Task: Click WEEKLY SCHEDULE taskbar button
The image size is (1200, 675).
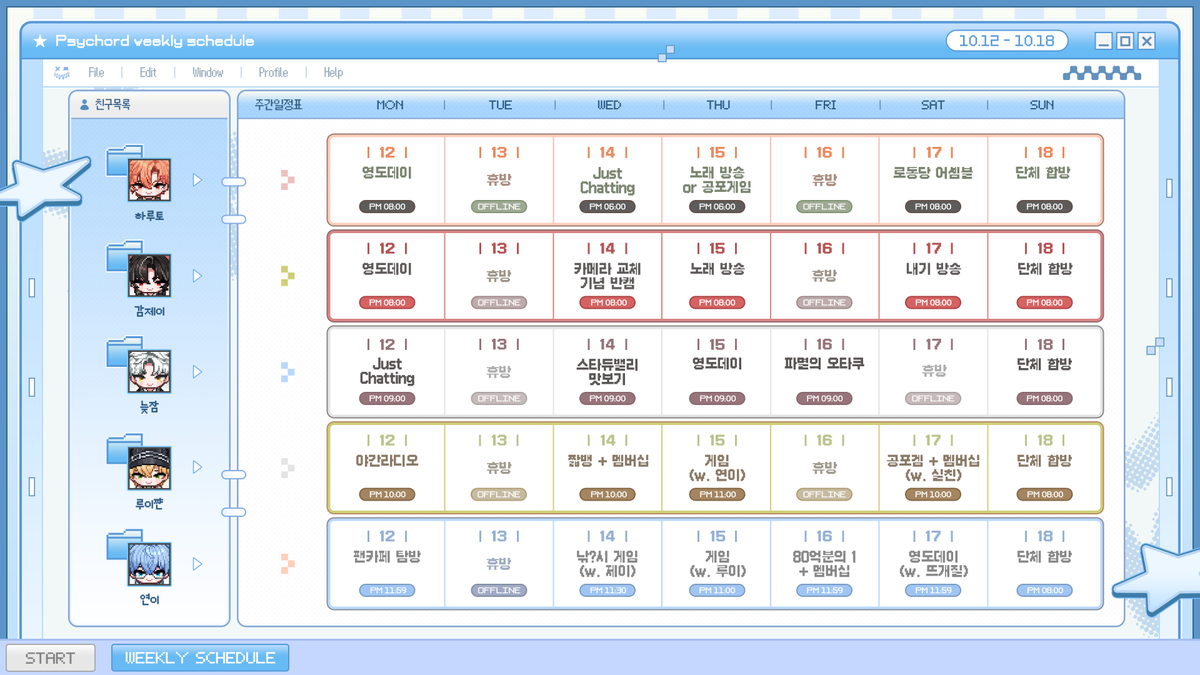Action: [x=200, y=658]
